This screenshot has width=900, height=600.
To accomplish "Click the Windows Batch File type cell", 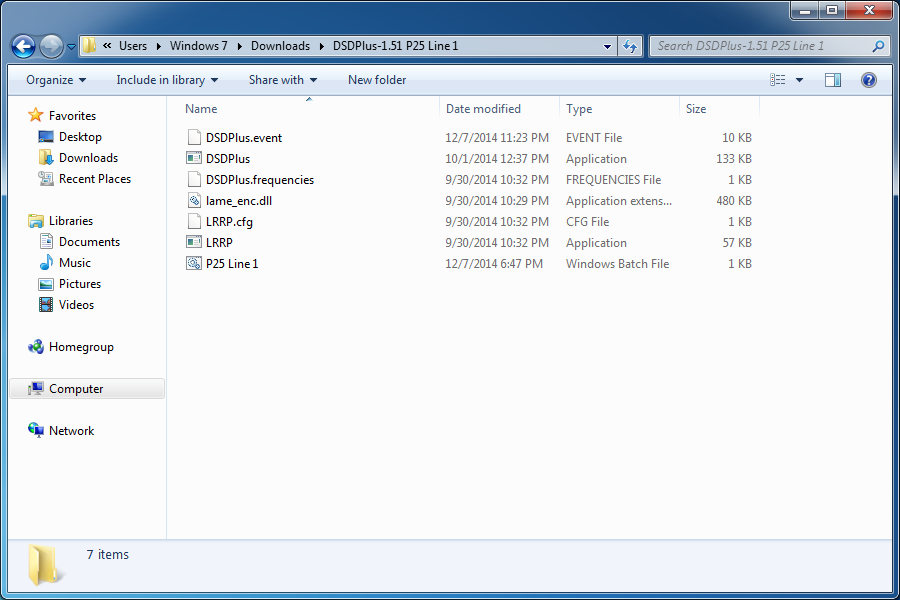I will pos(617,264).
